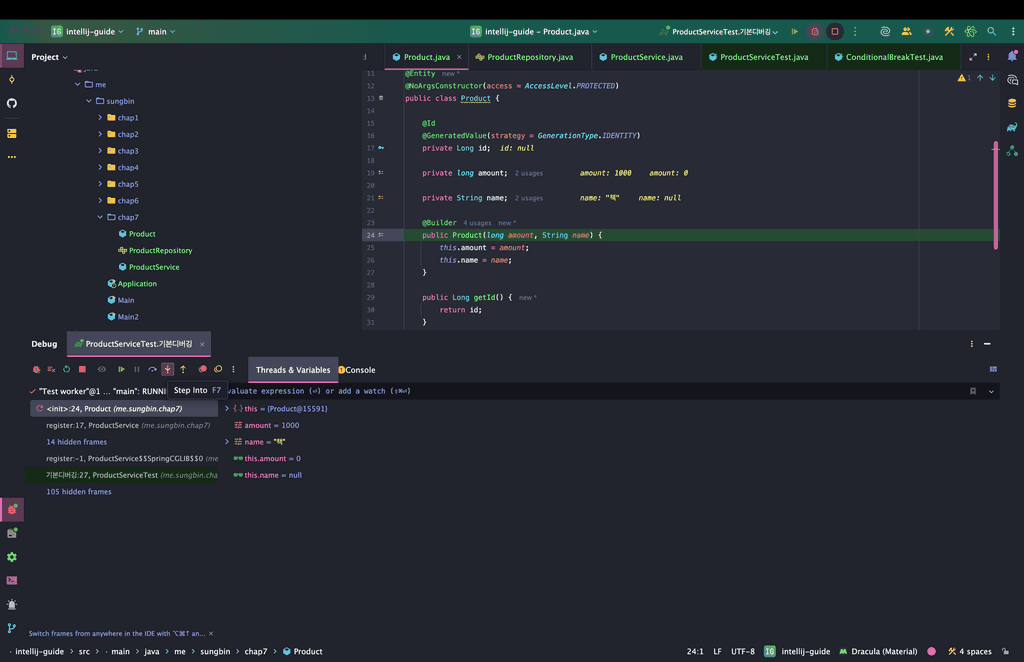Click the search magnifier in the title bar

coord(991,32)
